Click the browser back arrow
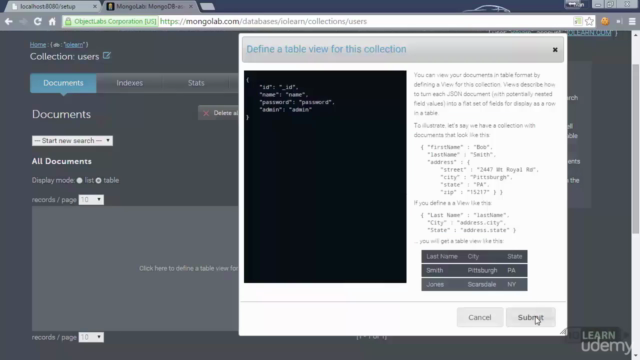Viewport: 640px width, 360px height. pos(9,21)
